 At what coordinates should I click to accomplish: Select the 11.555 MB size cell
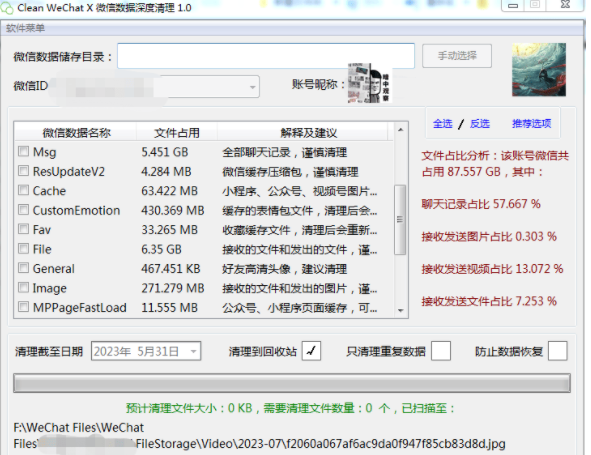[x=169, y=308]
